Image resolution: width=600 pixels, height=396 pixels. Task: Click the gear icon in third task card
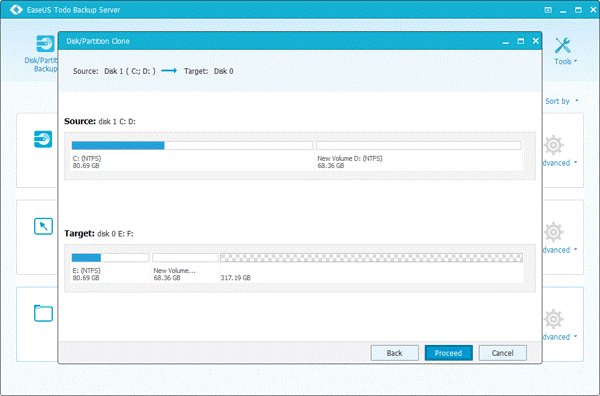click(554, 319)
